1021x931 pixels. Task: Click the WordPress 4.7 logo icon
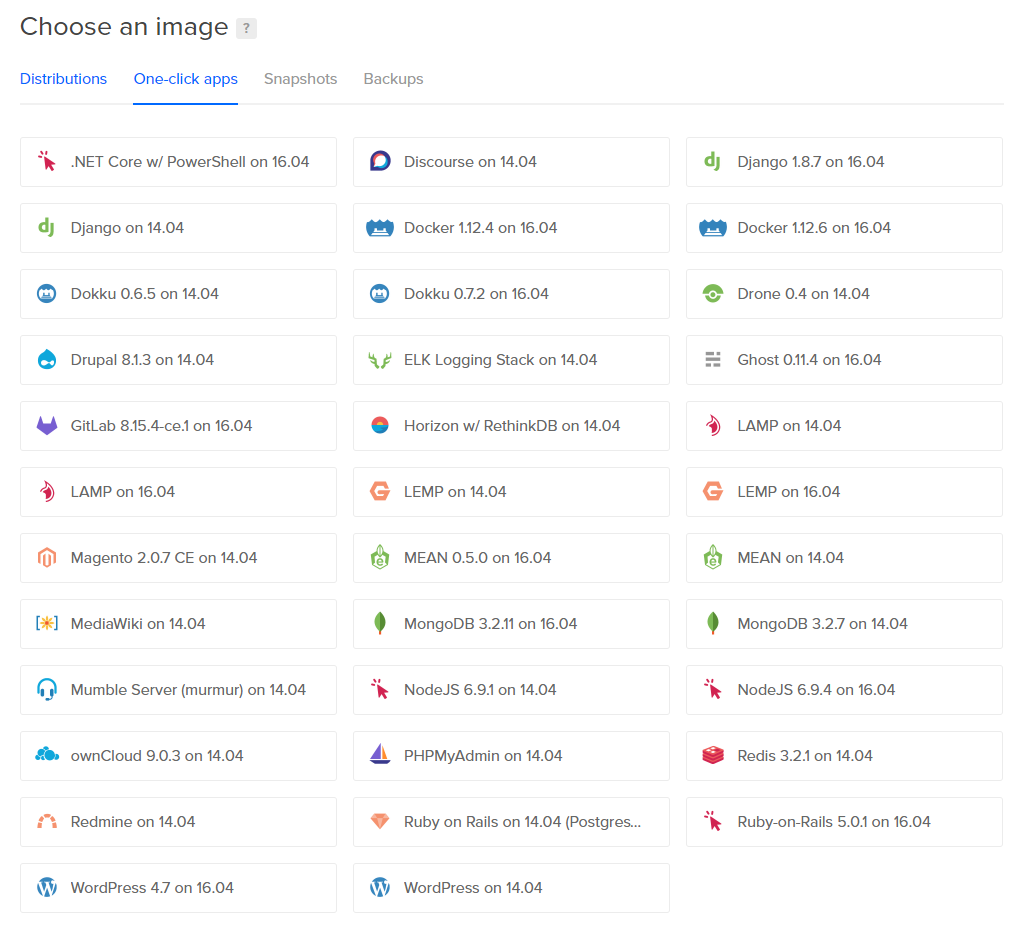point(46,887)
